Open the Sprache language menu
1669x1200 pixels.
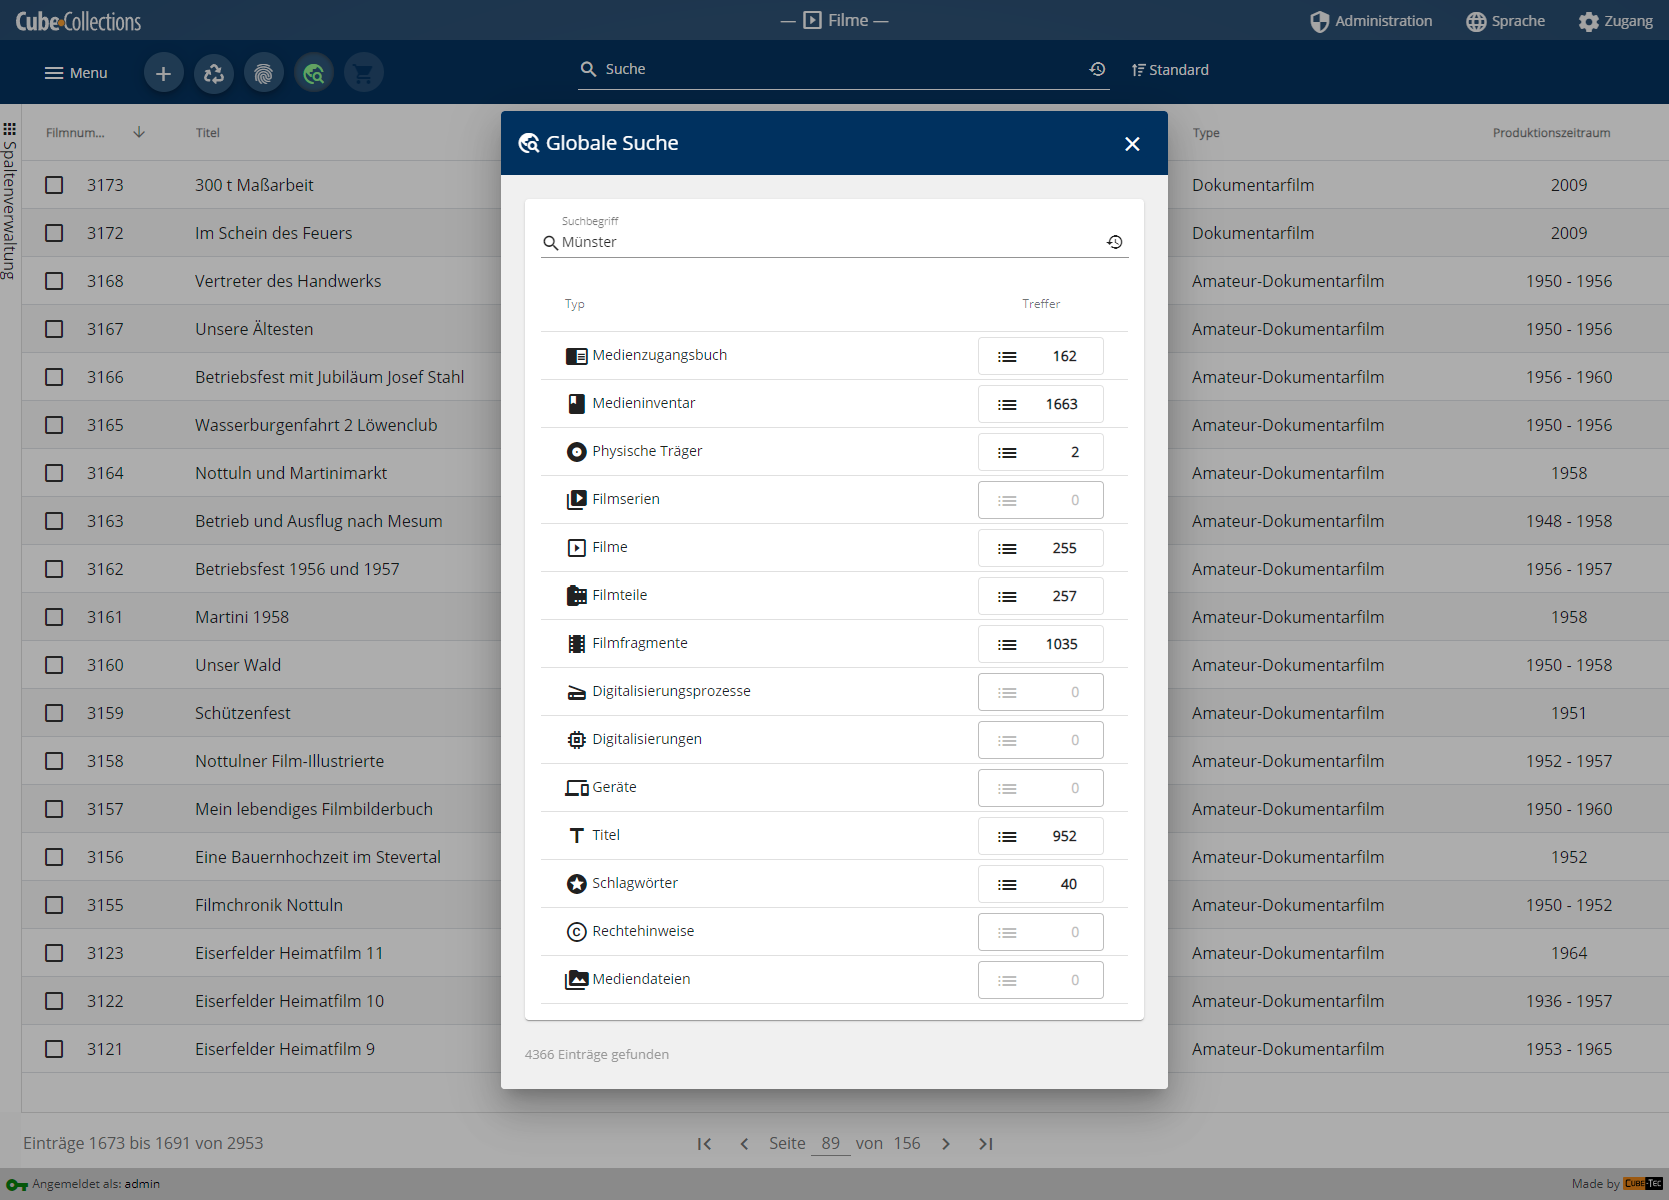1505,21
